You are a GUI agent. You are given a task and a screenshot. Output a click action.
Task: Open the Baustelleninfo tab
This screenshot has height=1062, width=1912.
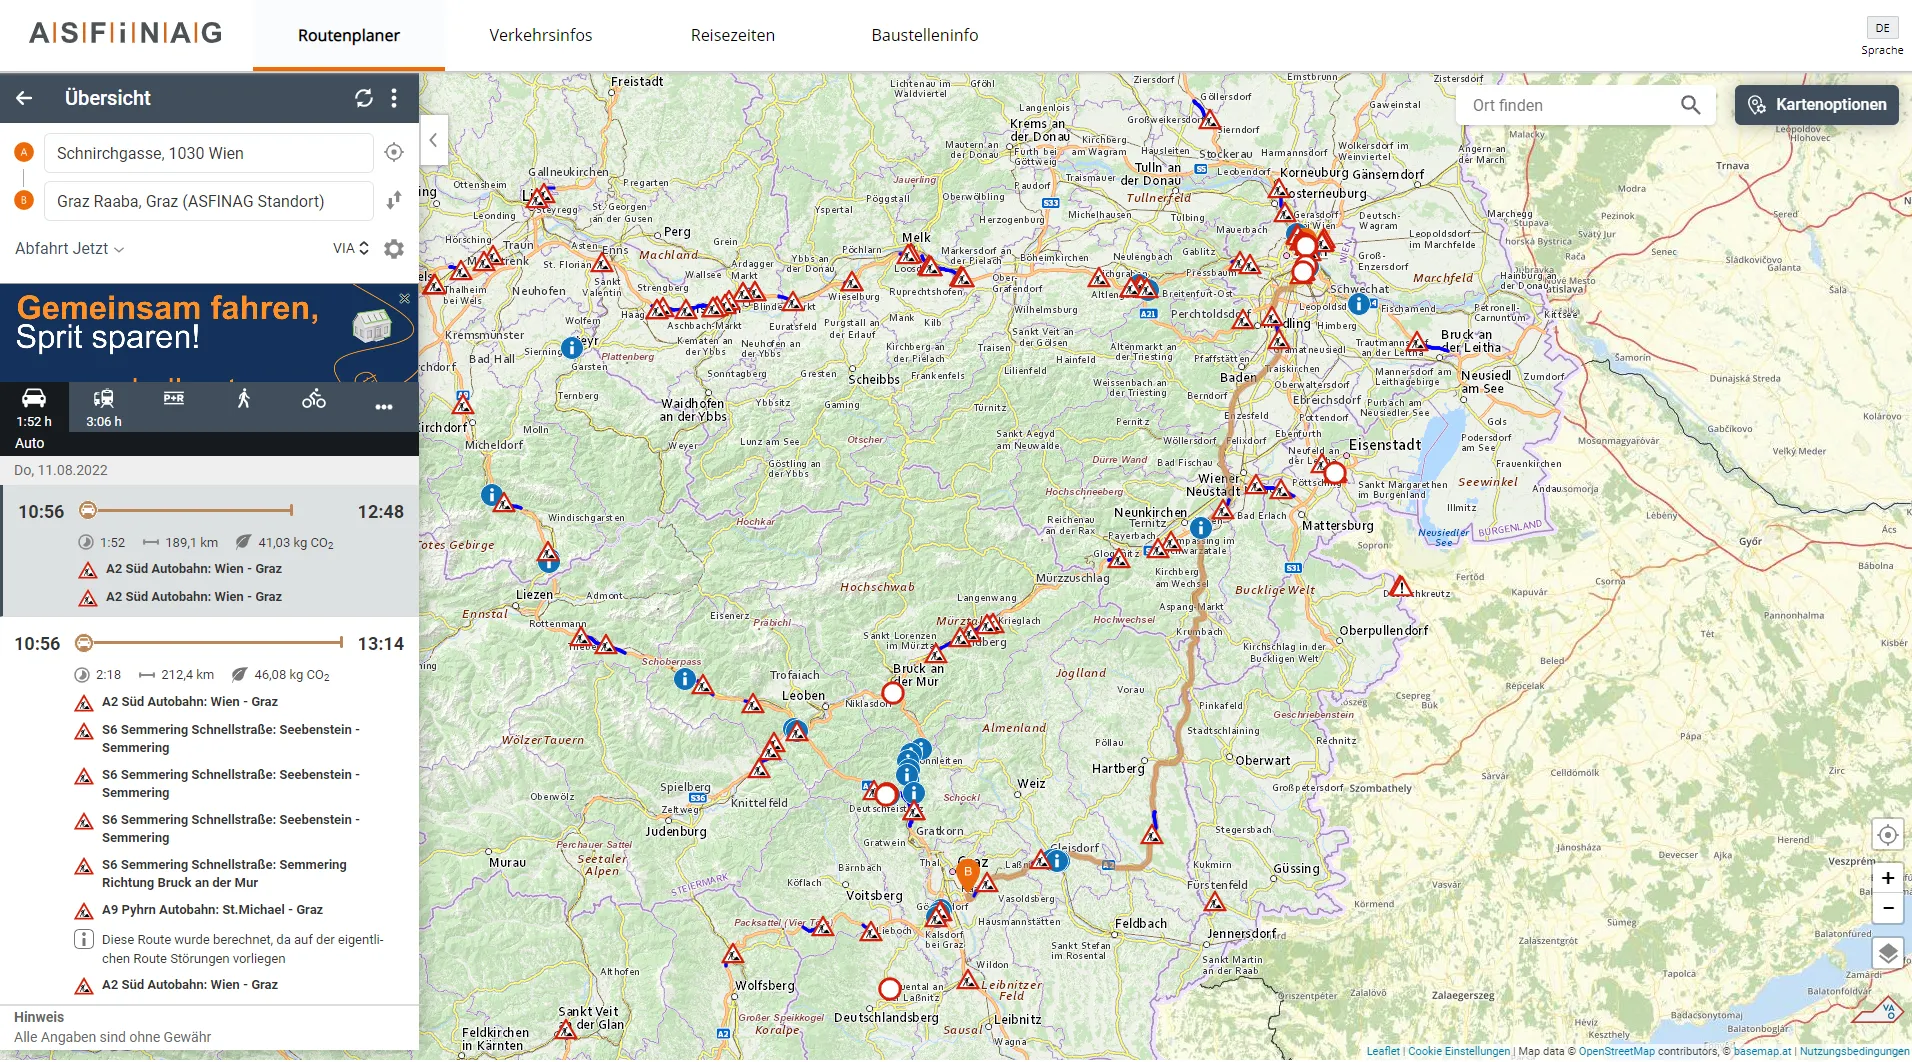924,35
